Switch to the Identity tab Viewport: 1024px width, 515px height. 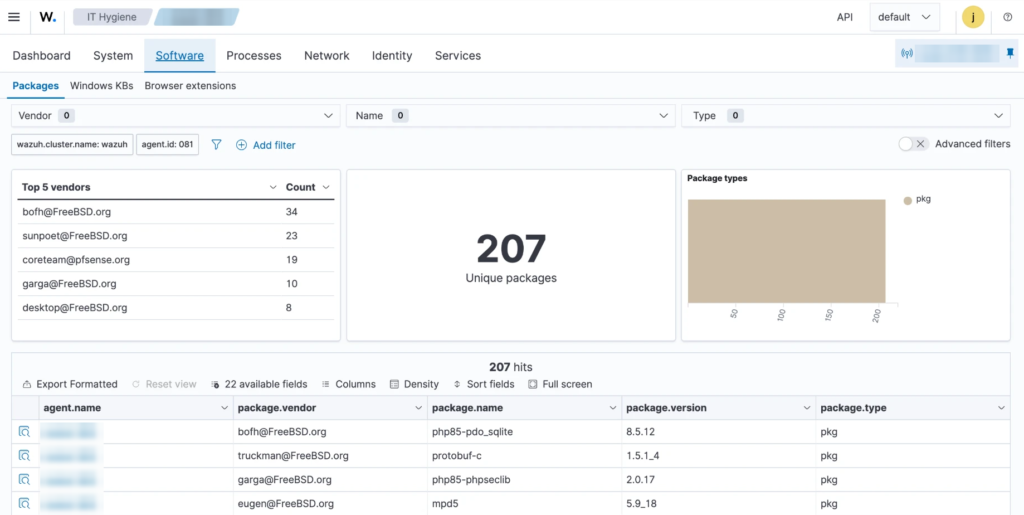392,55
